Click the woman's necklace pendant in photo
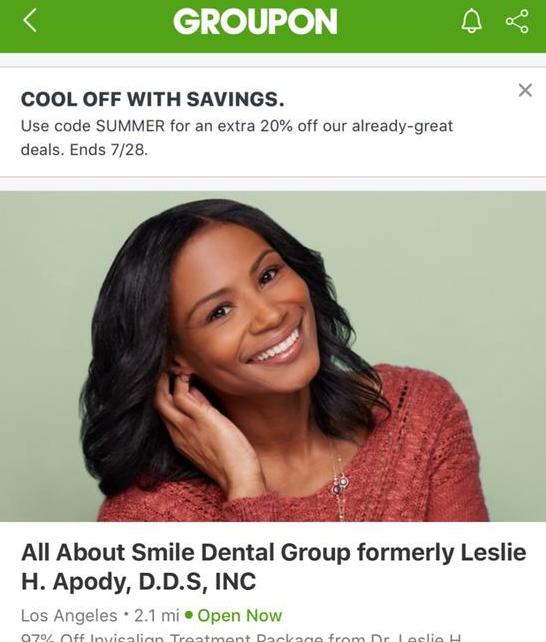 tap(341, 484)
